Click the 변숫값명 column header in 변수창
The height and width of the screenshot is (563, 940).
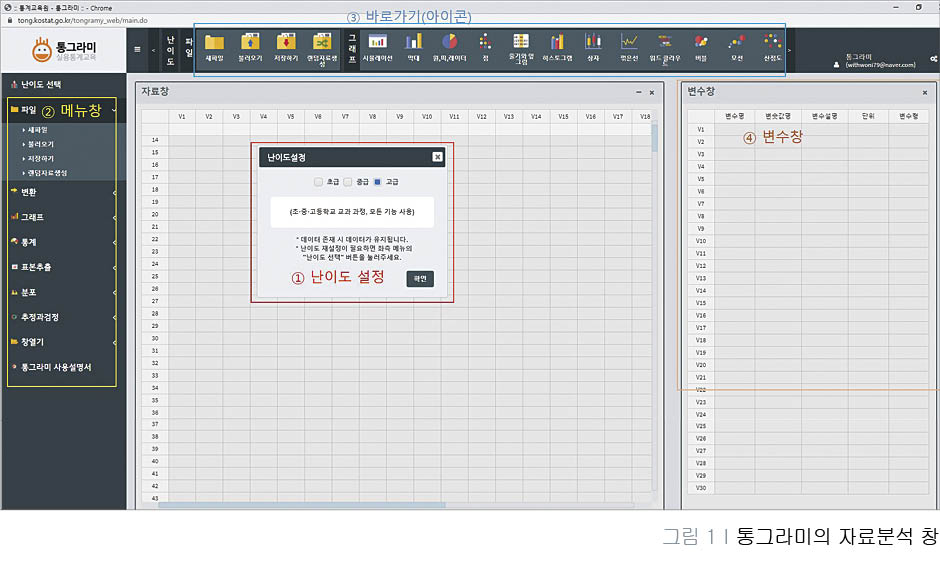[778, 116]
